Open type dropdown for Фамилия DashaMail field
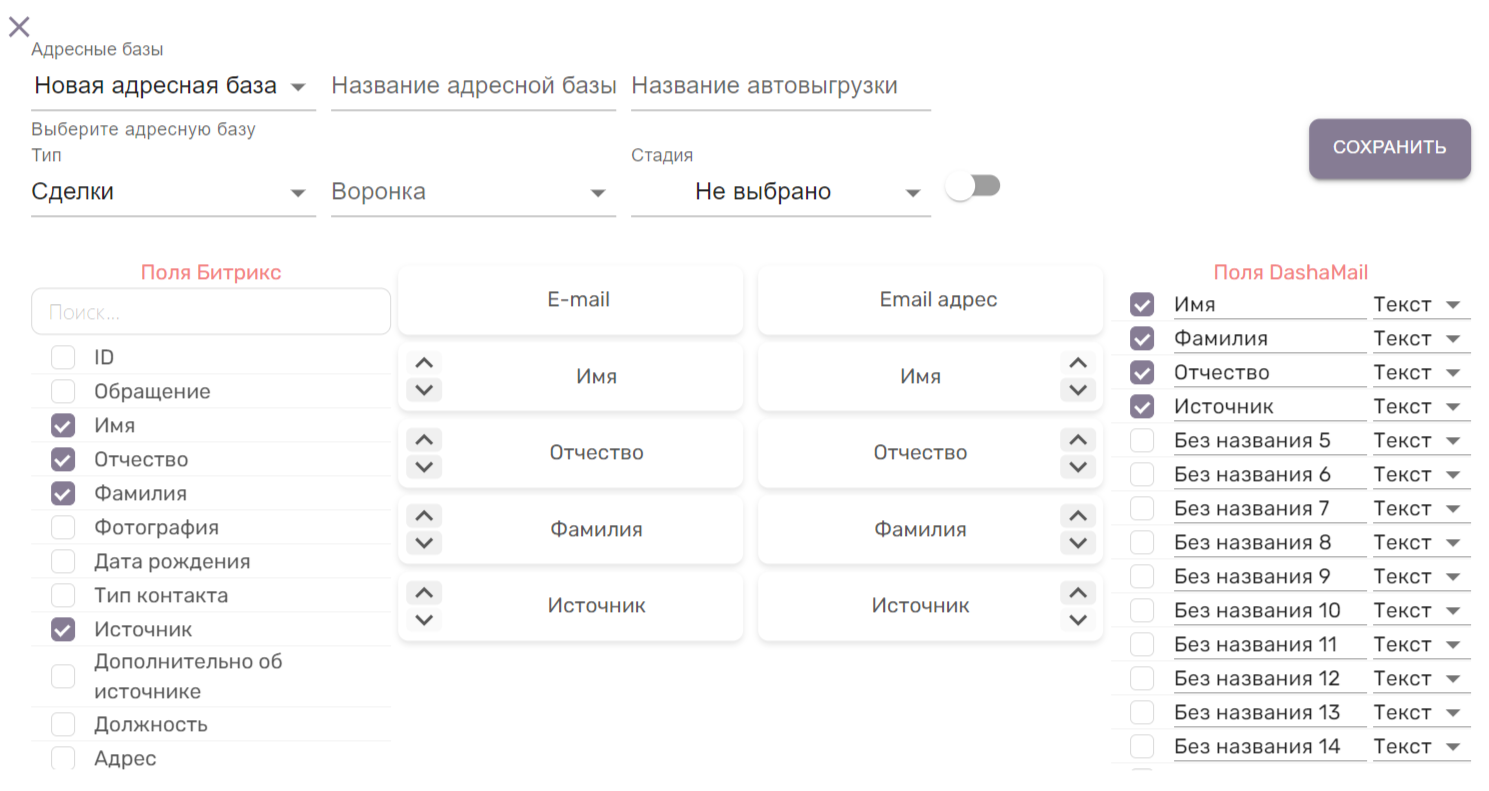The height and width of the screenshot is (791, 1489). tap(1420, 339)
